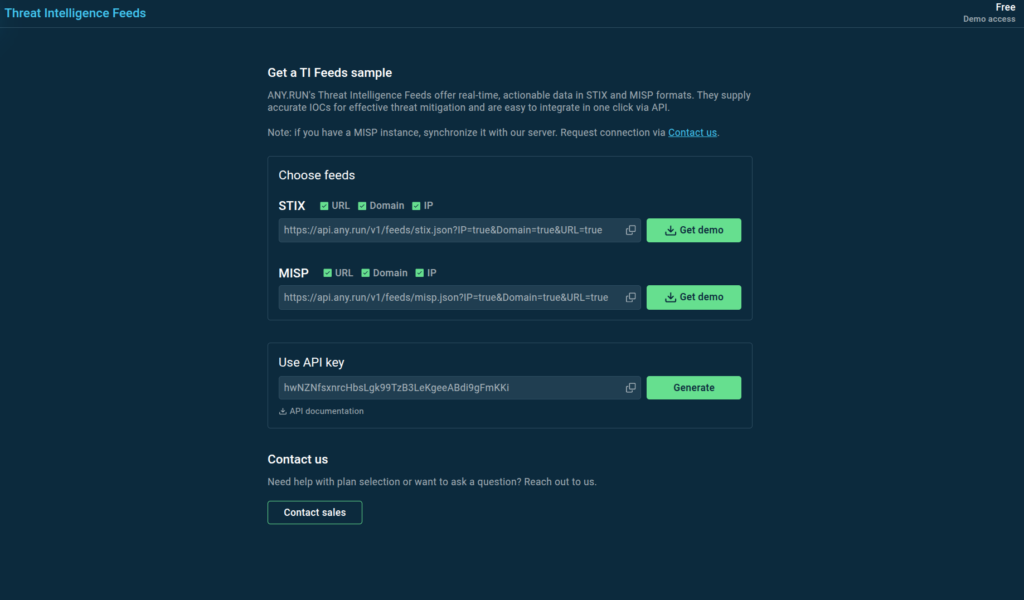Toggle the MISP IP checkbox

coord(420,273)
